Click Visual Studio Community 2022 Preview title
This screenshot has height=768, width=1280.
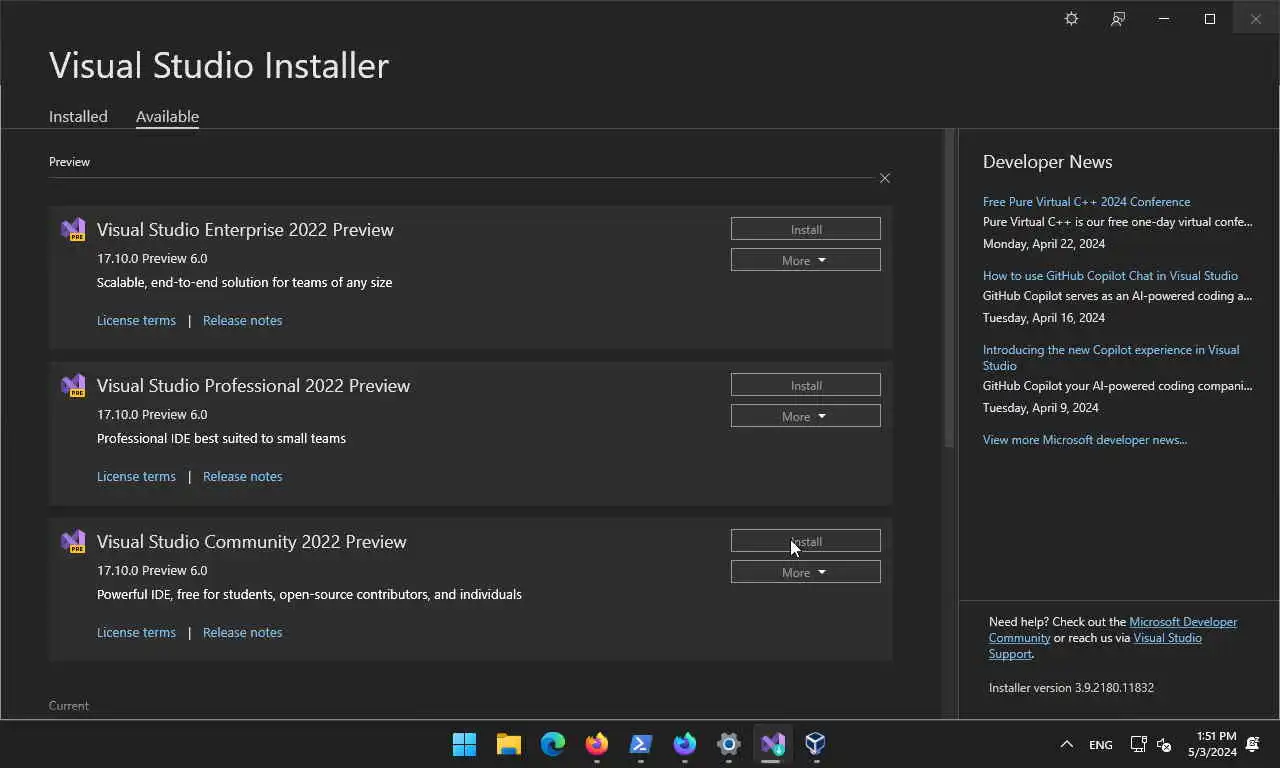251,541
